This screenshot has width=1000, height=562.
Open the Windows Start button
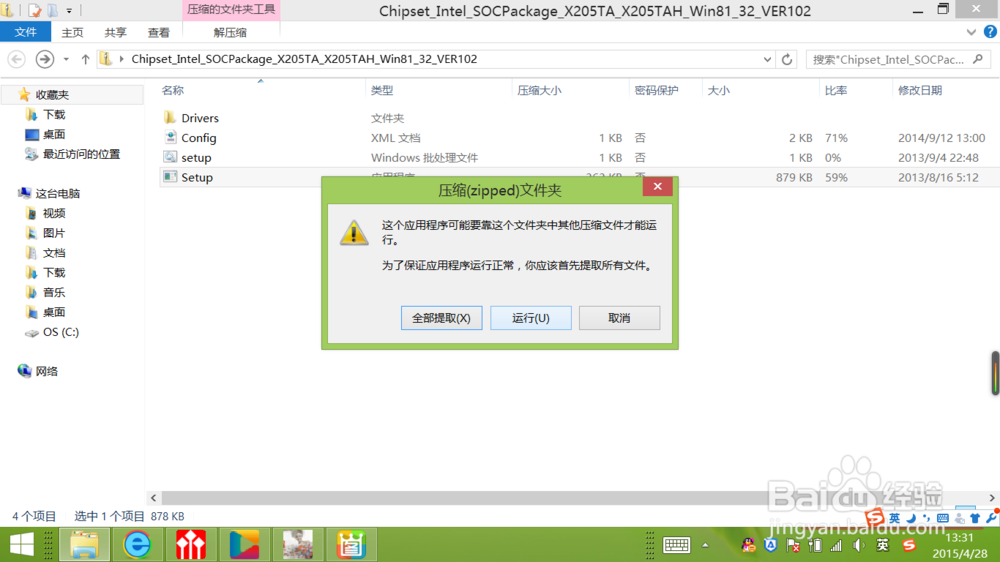22,545
